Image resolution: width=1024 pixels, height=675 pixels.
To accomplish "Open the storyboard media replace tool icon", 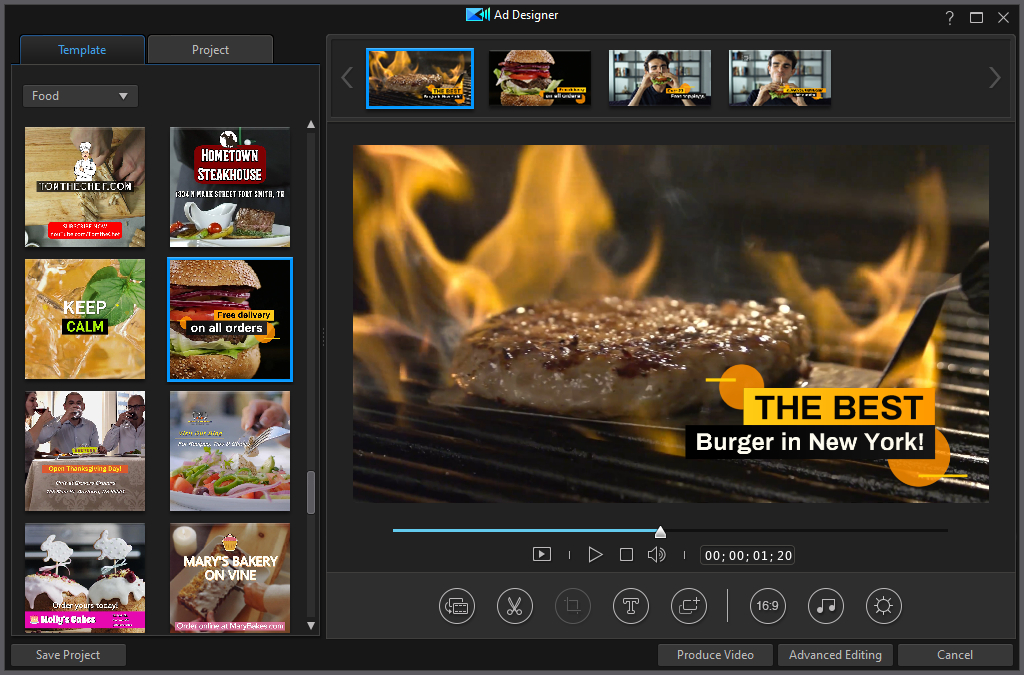I will pos(456,606).
